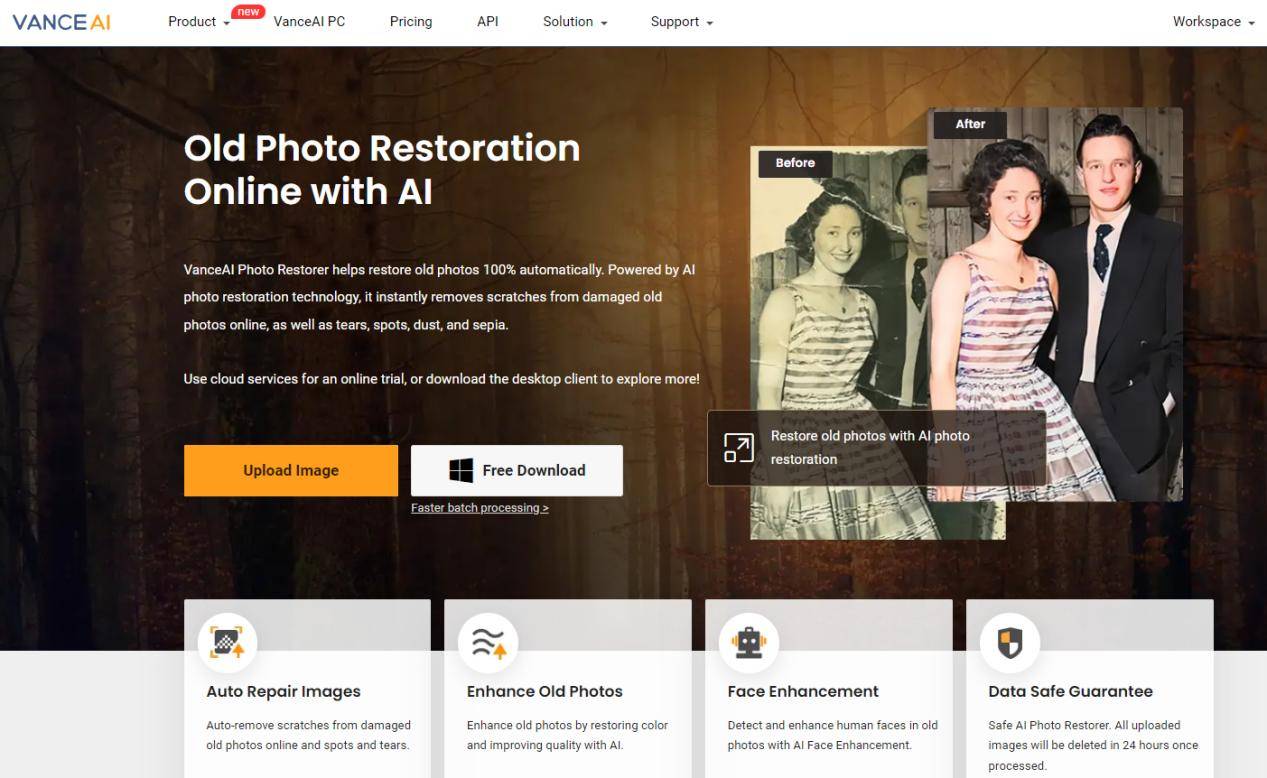The width and height of the screenshot is (1267, 778).
Task: Follow the 'Faster batch processing' link
Action: point(479,508)
